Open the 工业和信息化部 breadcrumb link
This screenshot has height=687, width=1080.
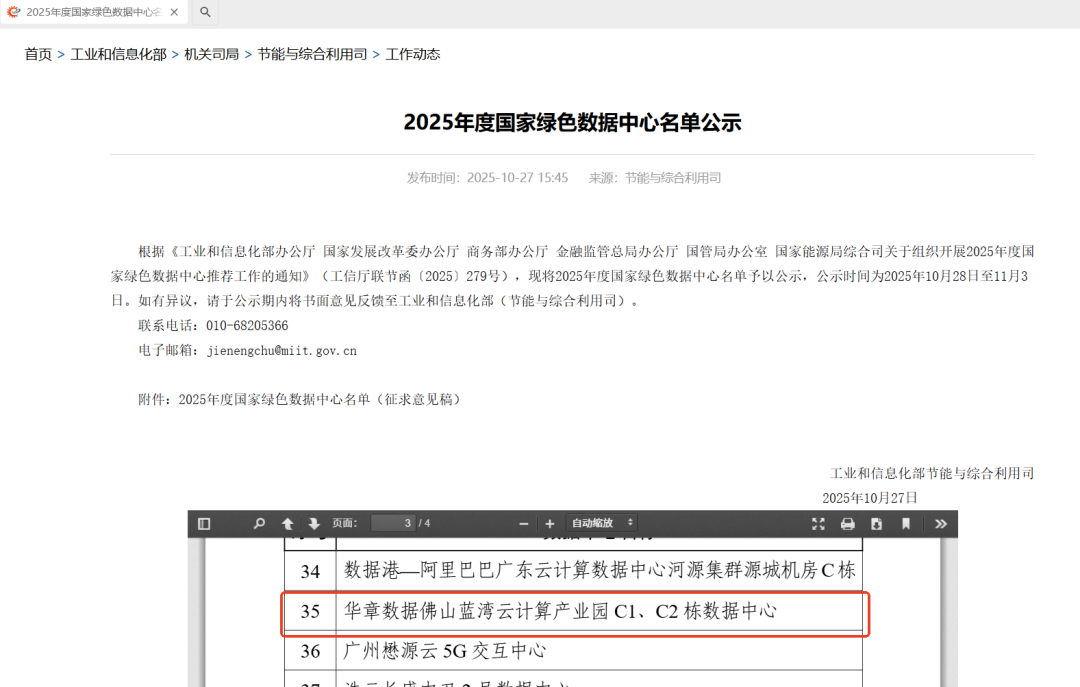[118, 54]
